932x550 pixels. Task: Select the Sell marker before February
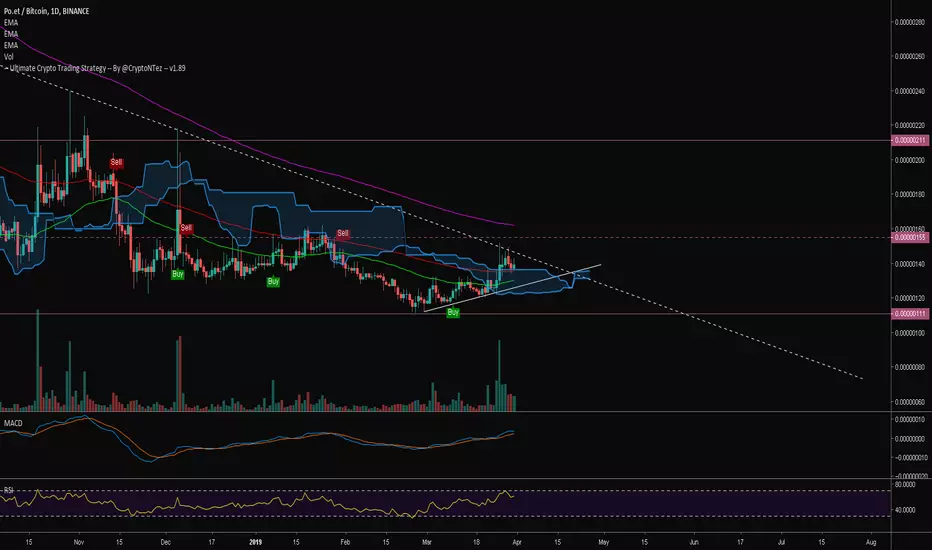tap(343, 233)
